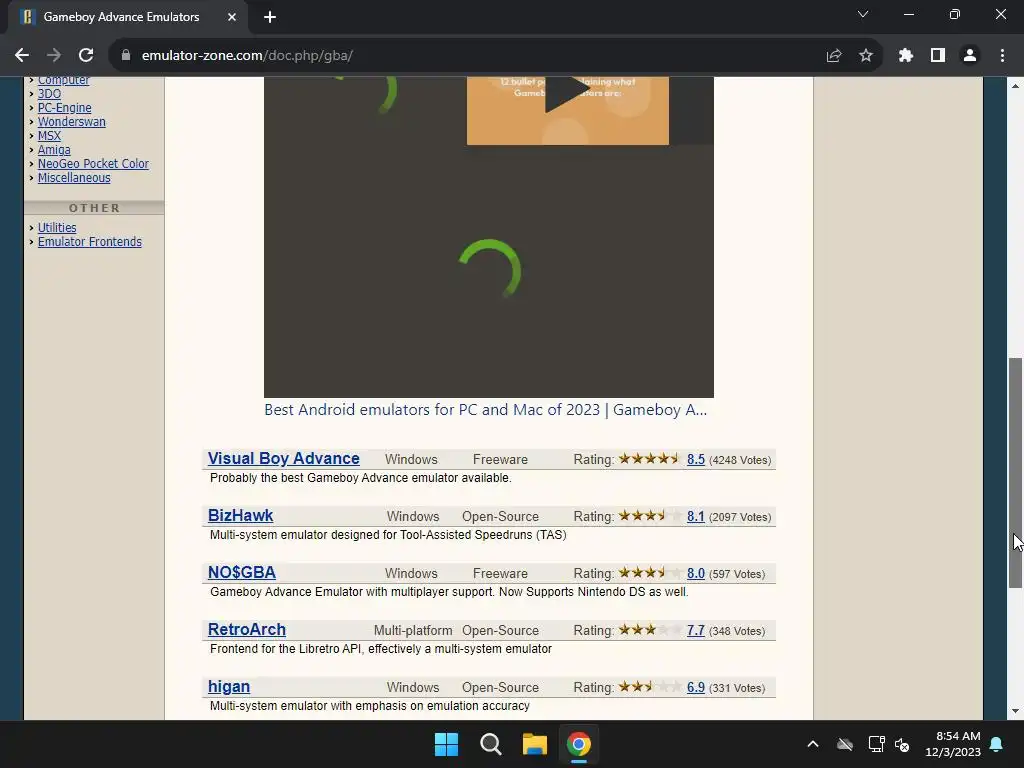Show hidden system tray icons
This screenshot has width=1024, height=768.
812,744
